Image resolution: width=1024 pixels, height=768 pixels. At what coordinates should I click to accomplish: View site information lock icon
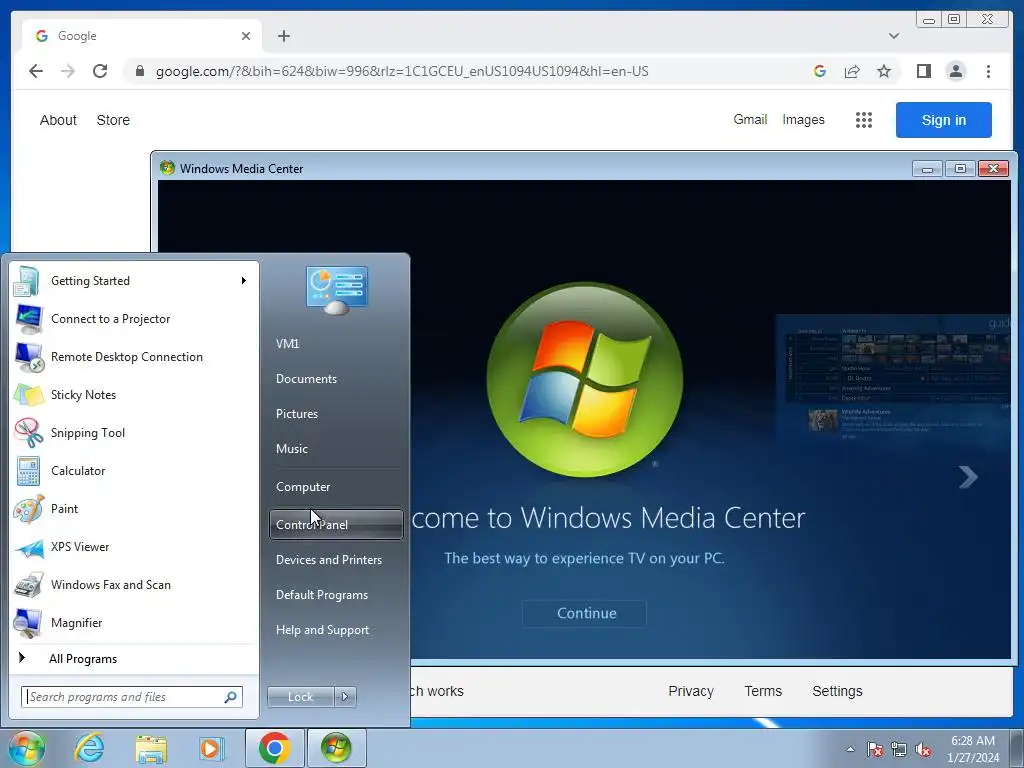140,71
